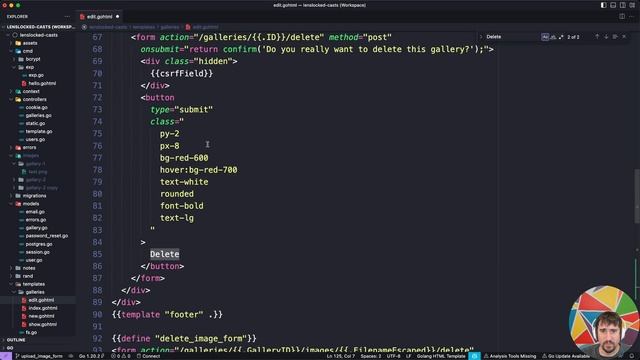Change indentation via Spaces: 2
Image resolution: width=640 pixels, height=360 pixels.
[x=371, y=356]
